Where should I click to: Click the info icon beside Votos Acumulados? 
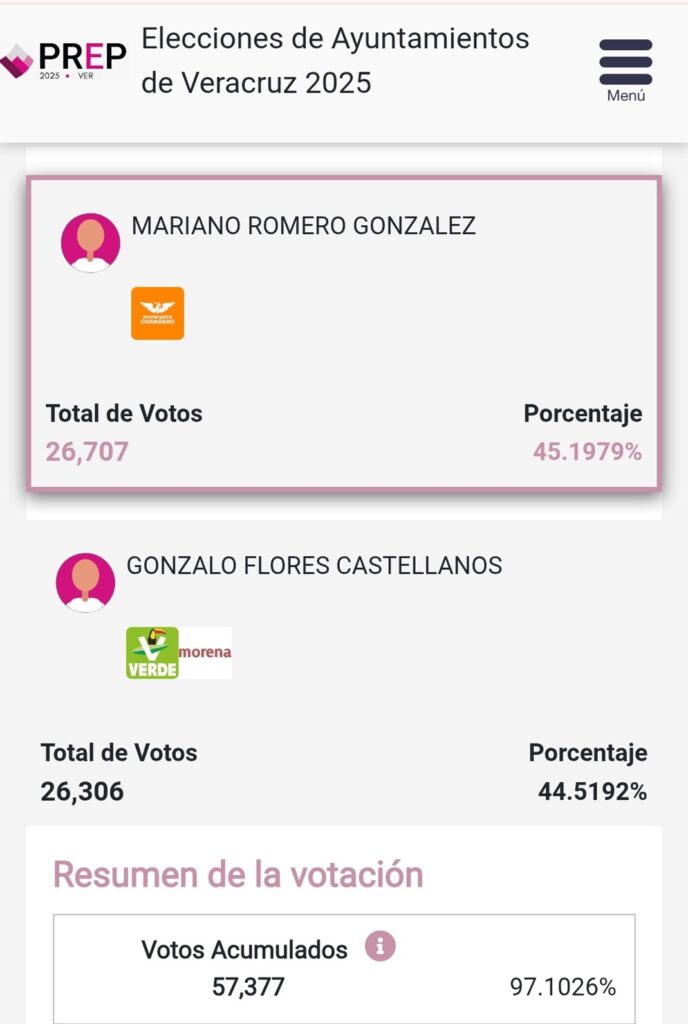pos(380,946)
